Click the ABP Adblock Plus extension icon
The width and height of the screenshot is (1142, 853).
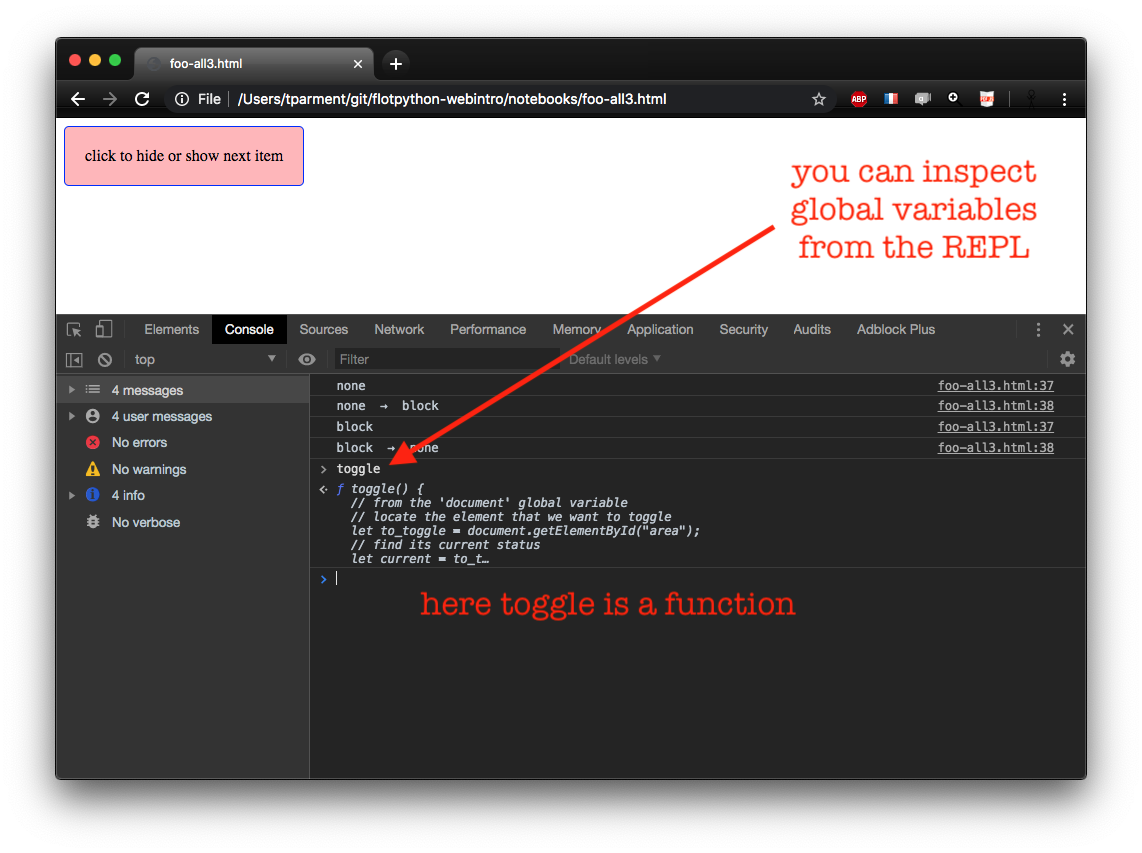858,99
